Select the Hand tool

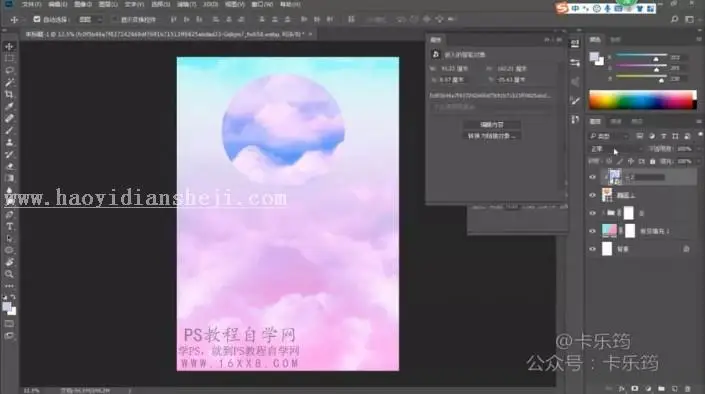tap(9, 262)
